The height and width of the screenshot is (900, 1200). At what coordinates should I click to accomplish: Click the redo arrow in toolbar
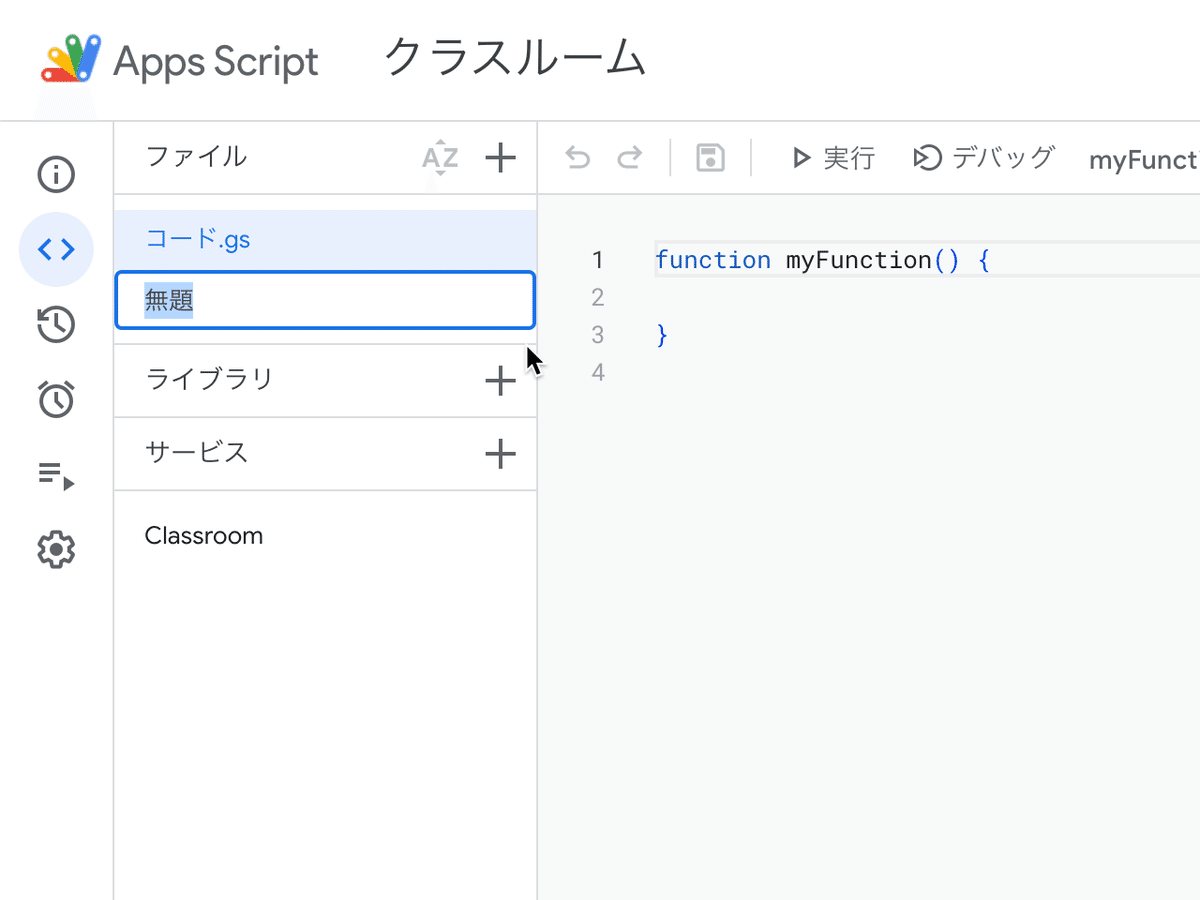[629, 158]
